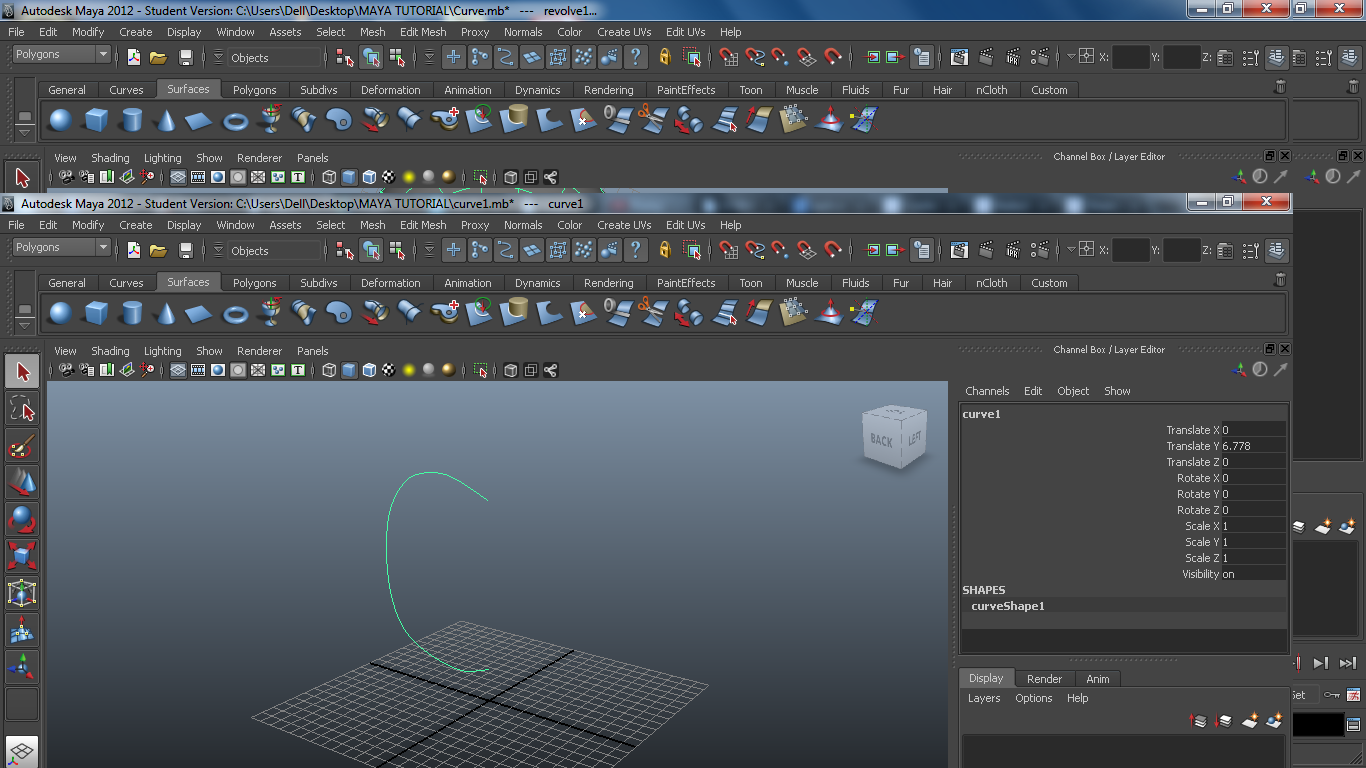Click New Scene icon in front window
This screenshot has width=1366, height=768.
pyautogui.click(x=133, y=250)
